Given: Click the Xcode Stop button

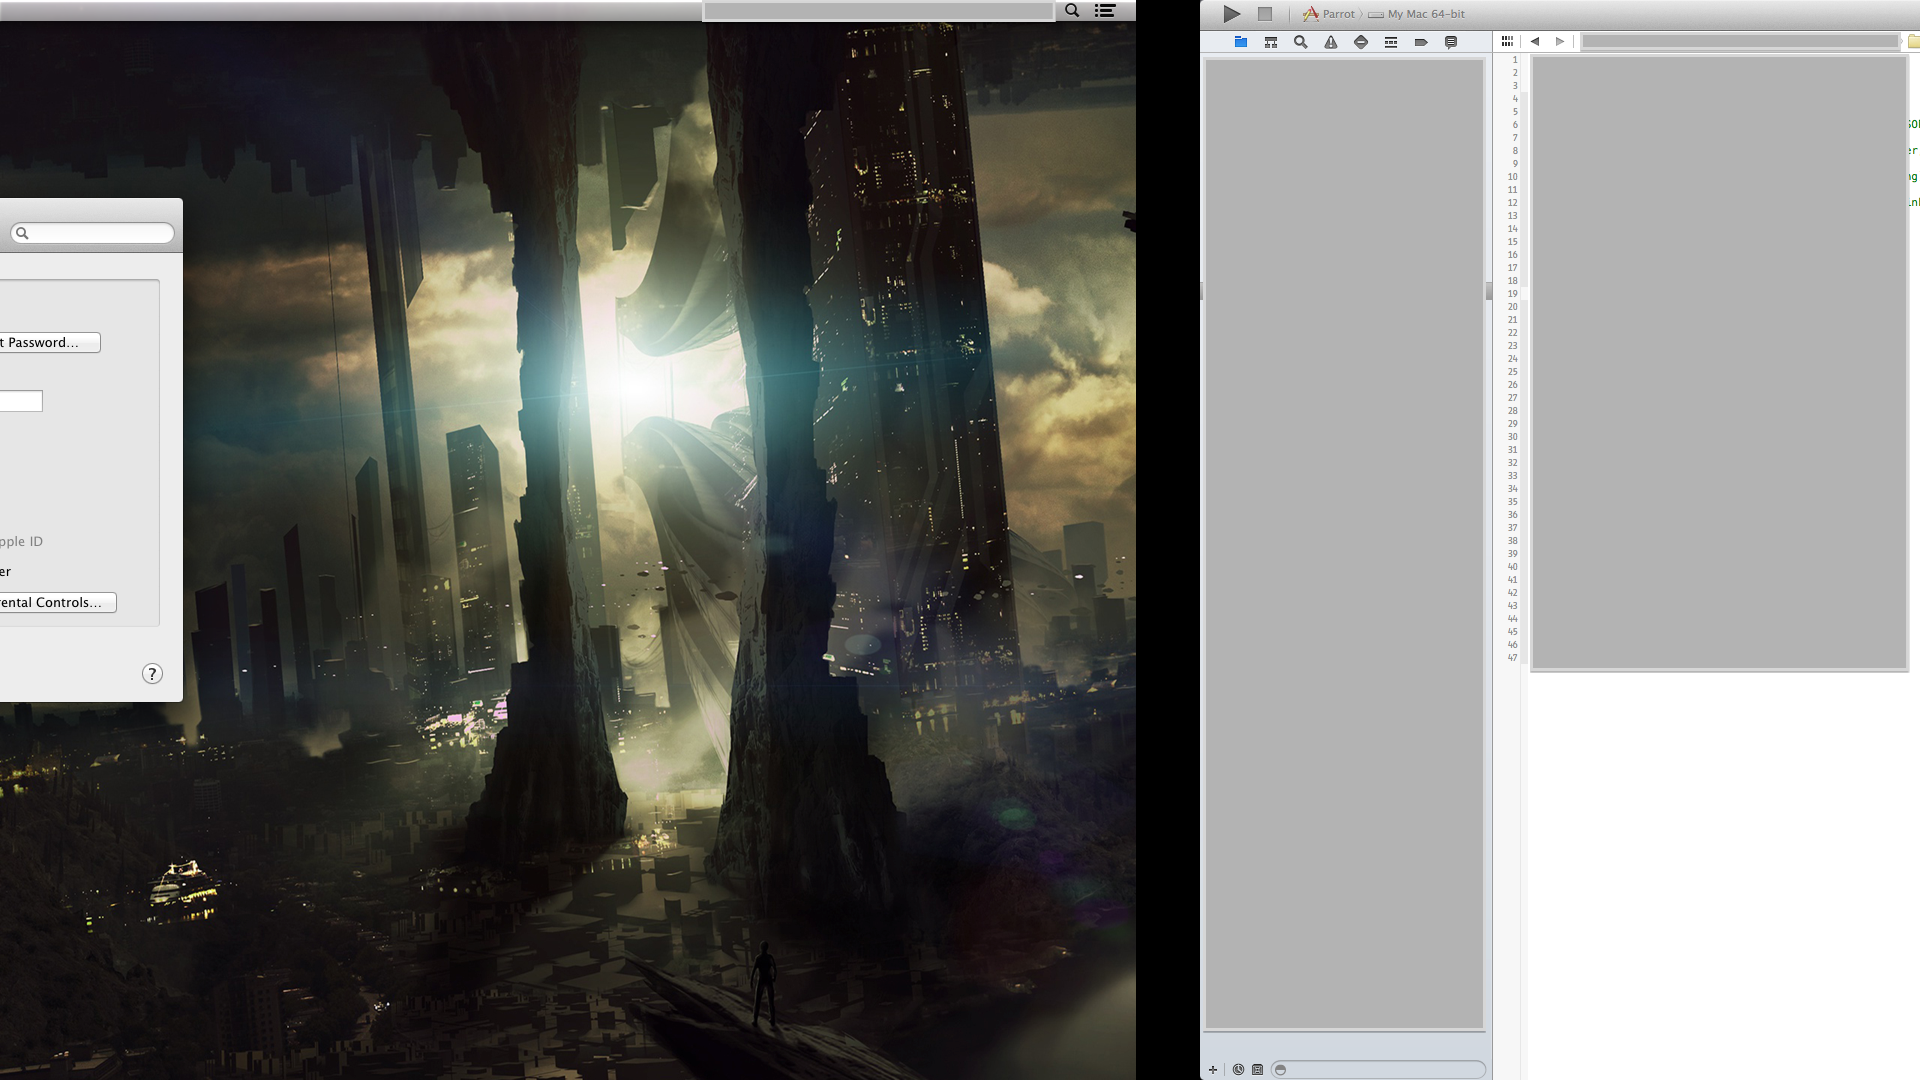Looking at the screenshot, I should [1265, 14].
